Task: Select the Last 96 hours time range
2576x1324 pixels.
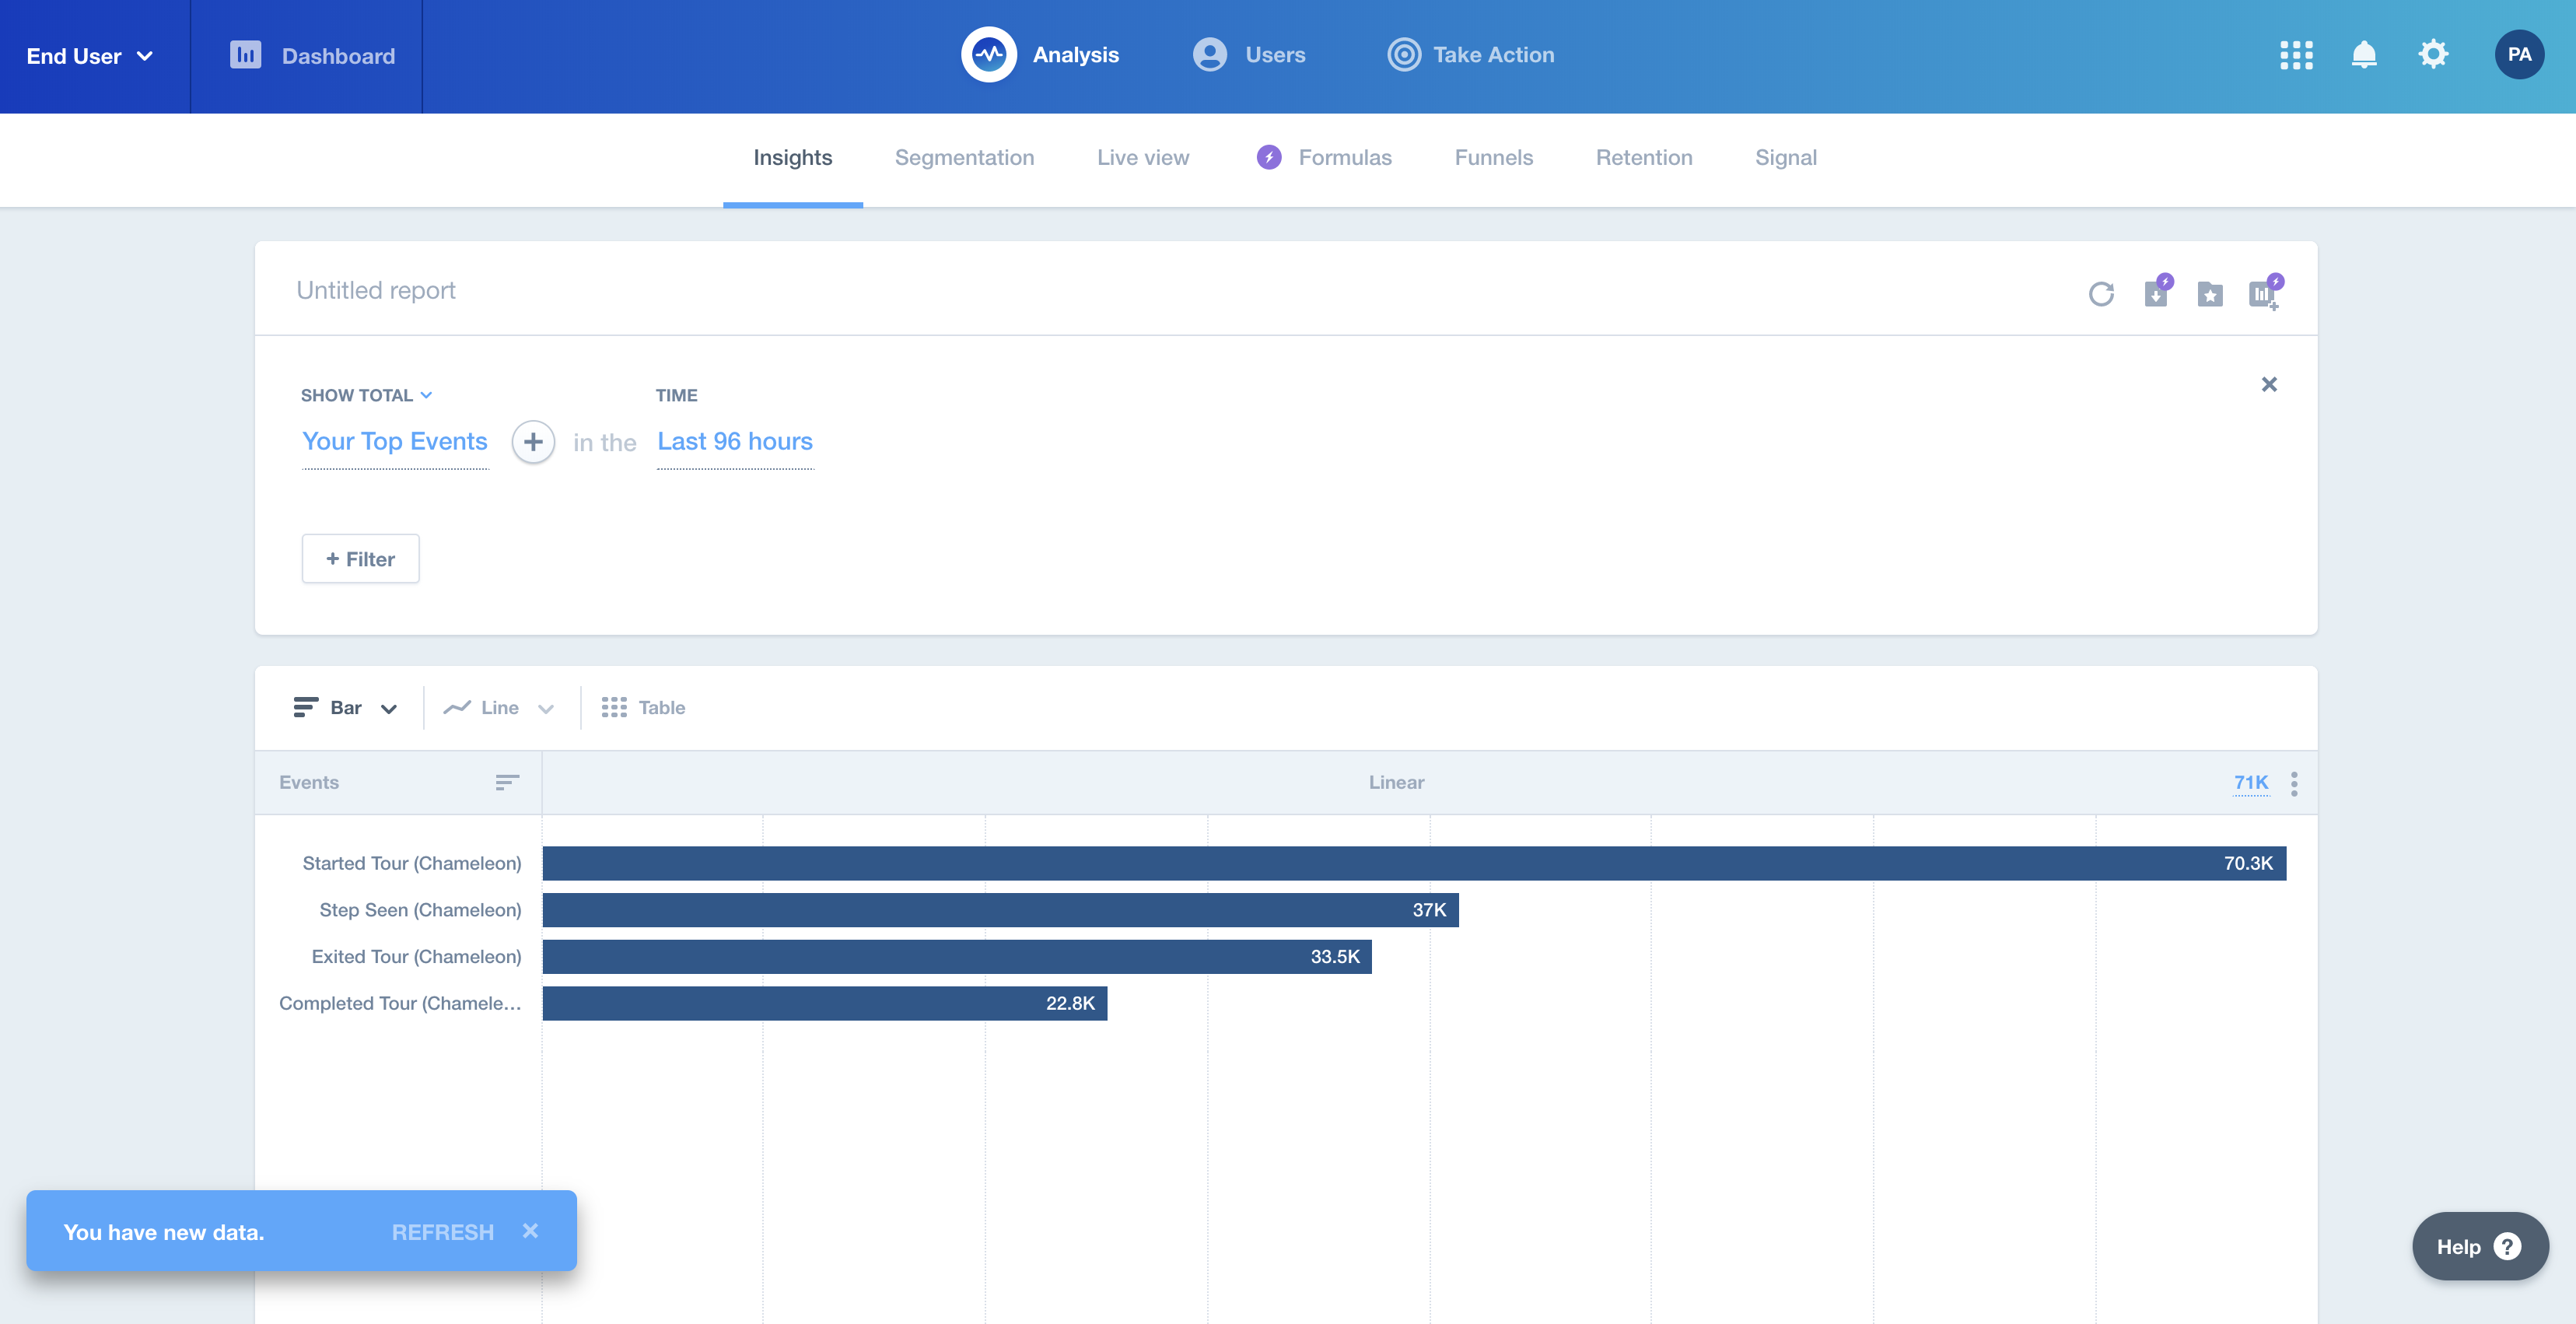Action: click(734, 441)
